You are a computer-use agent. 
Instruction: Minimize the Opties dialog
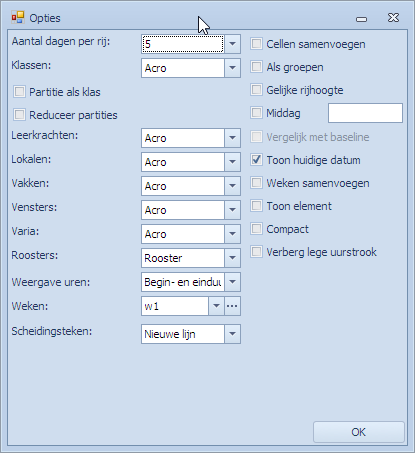[361, 19]
